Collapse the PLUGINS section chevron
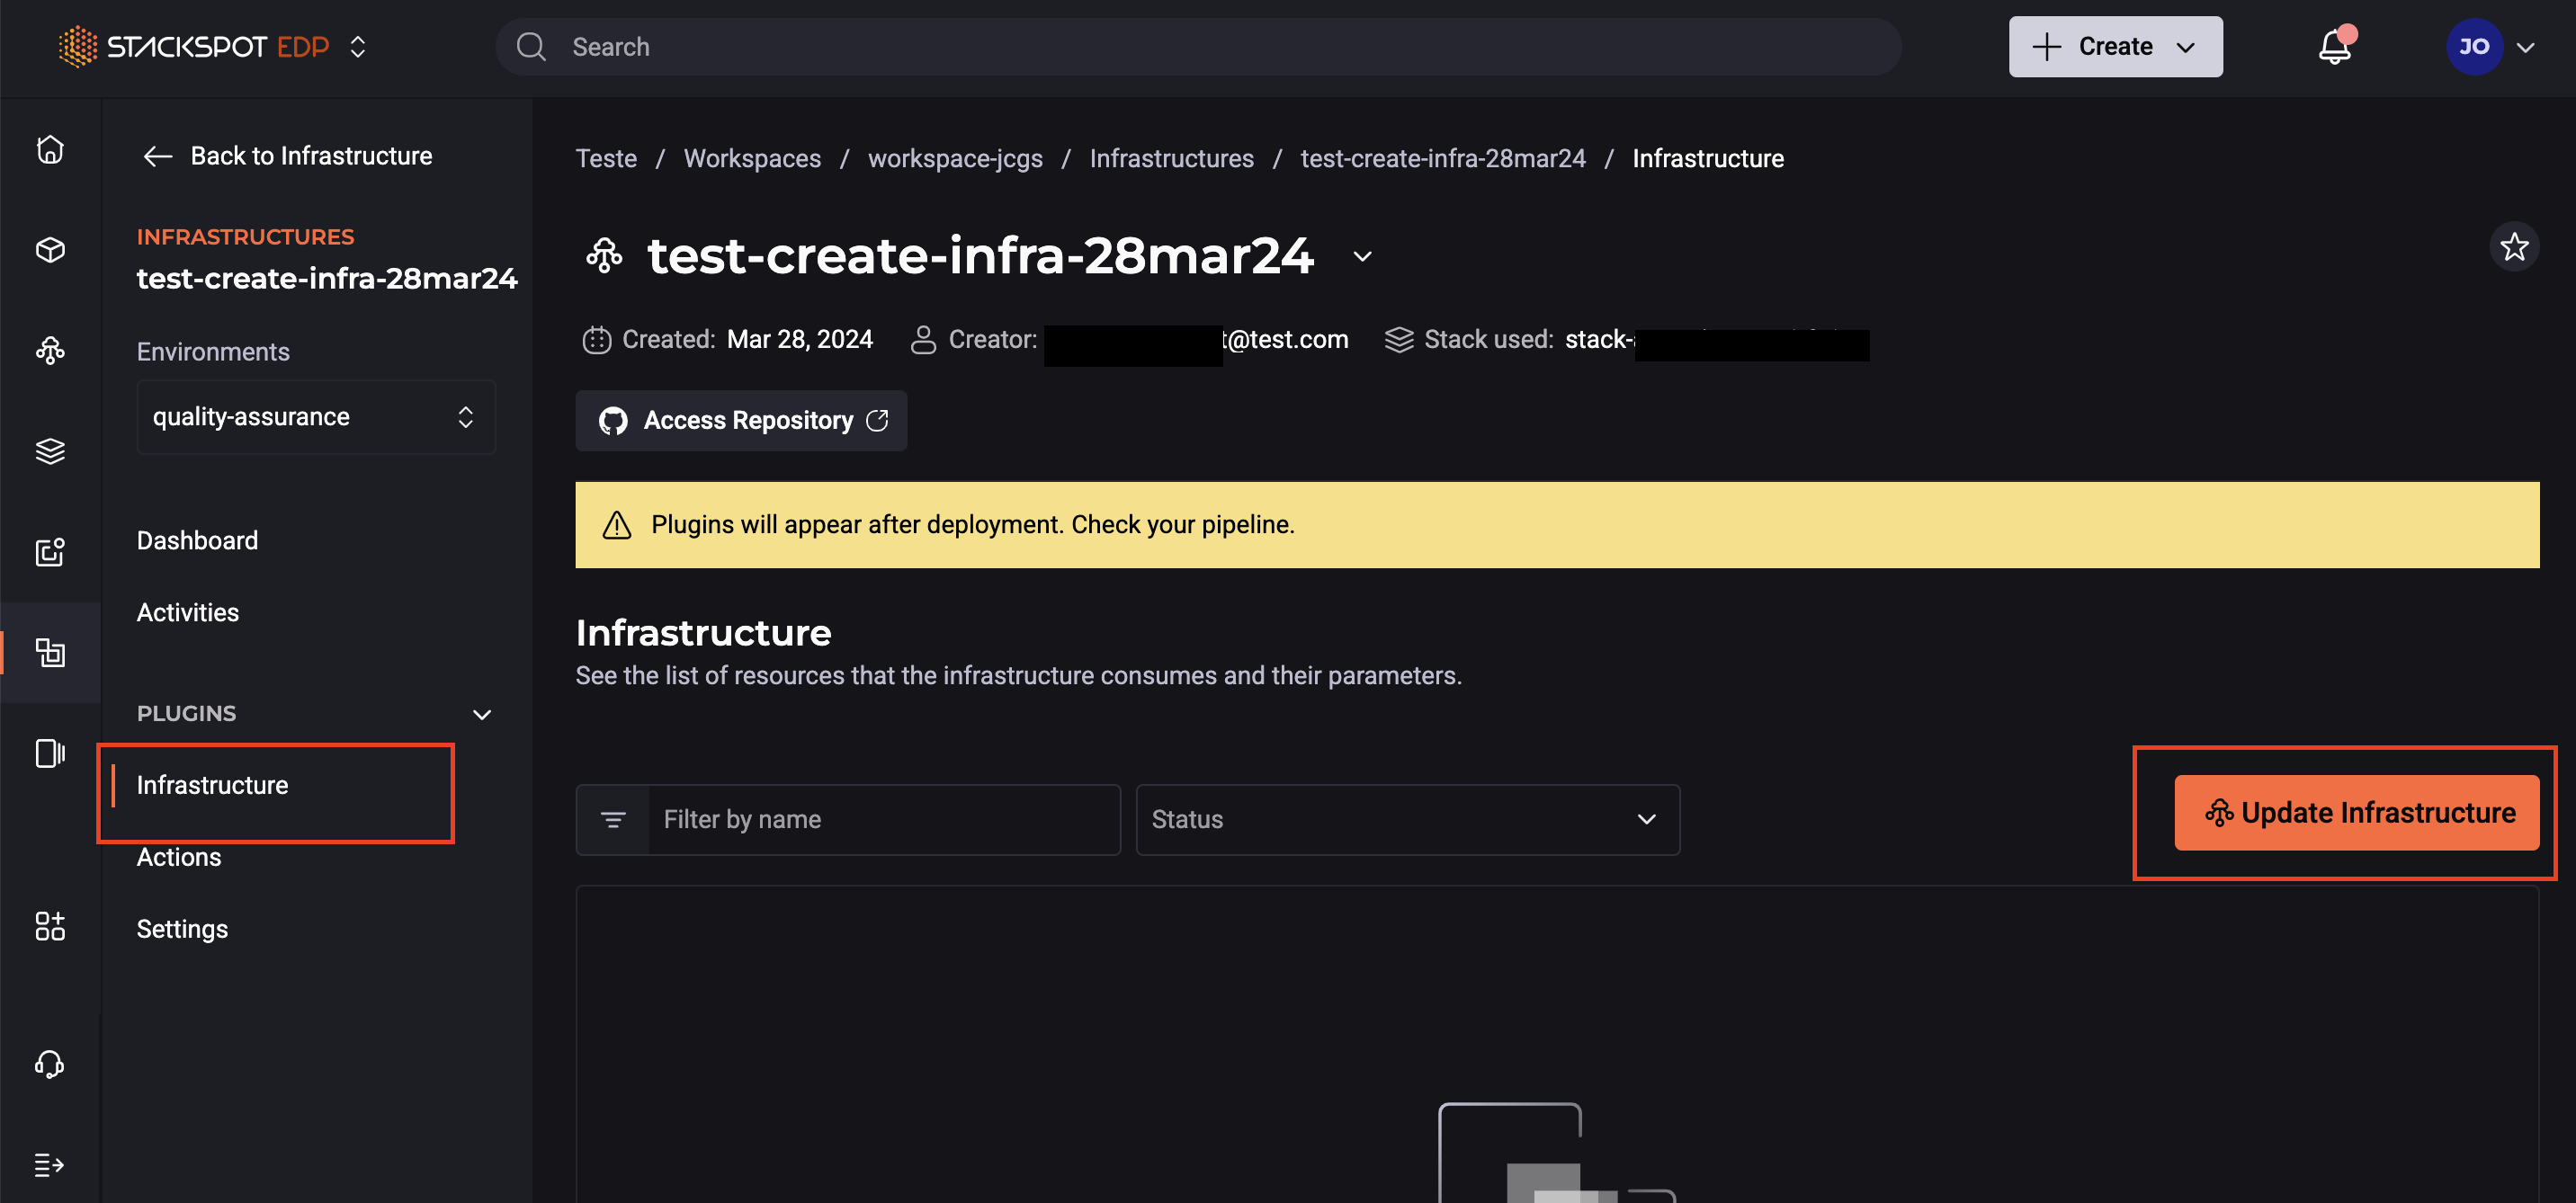This screenshot has height=1203, width=2576. point(482,714)
